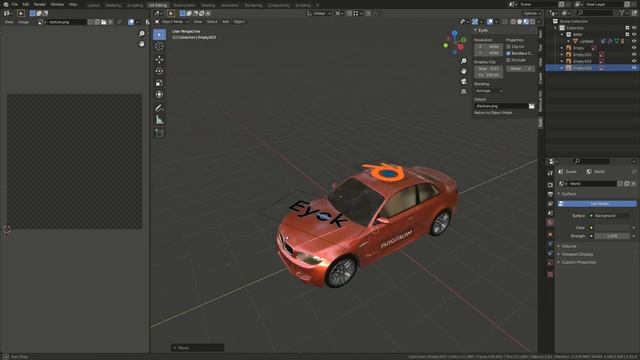The image size is (640, 360).
Task: Select the Add Cube tool
Action: point(159,133)
